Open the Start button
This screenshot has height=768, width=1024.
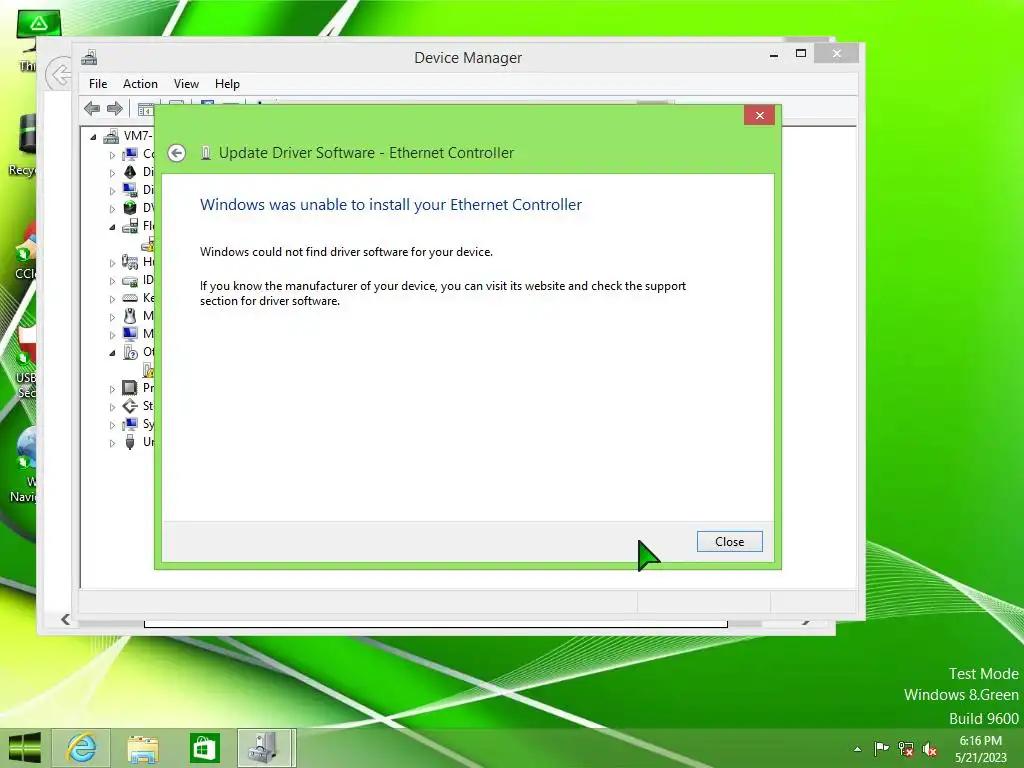click(x=25, y=748)
